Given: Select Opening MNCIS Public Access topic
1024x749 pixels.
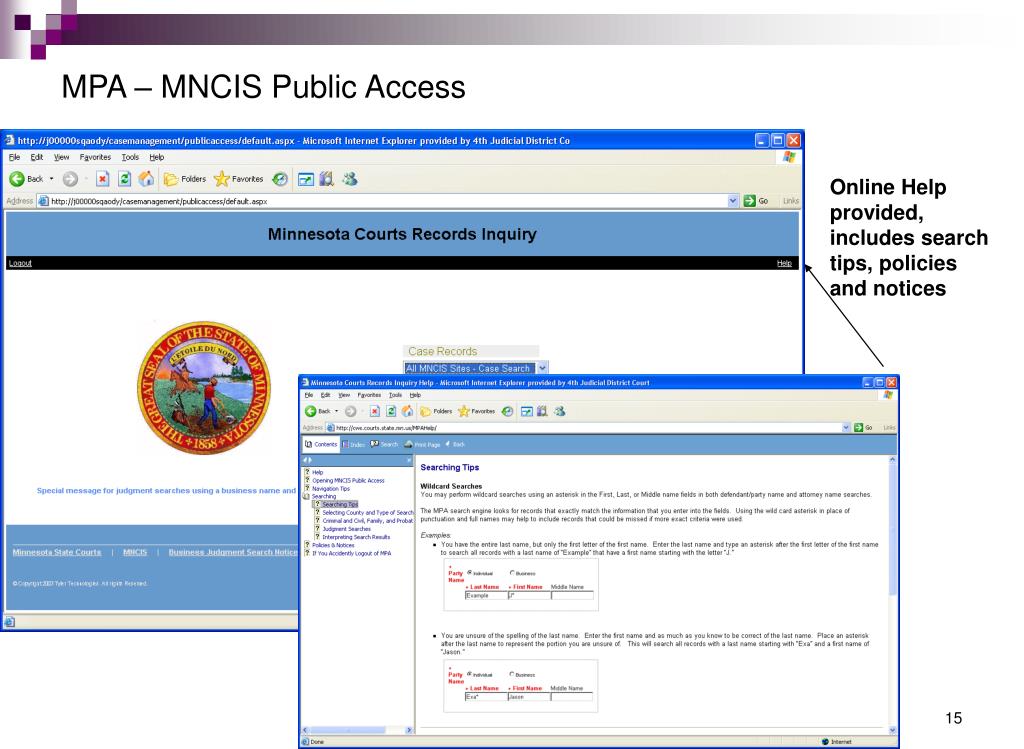Looking at the screenshot, I should (x=348, y=481).
